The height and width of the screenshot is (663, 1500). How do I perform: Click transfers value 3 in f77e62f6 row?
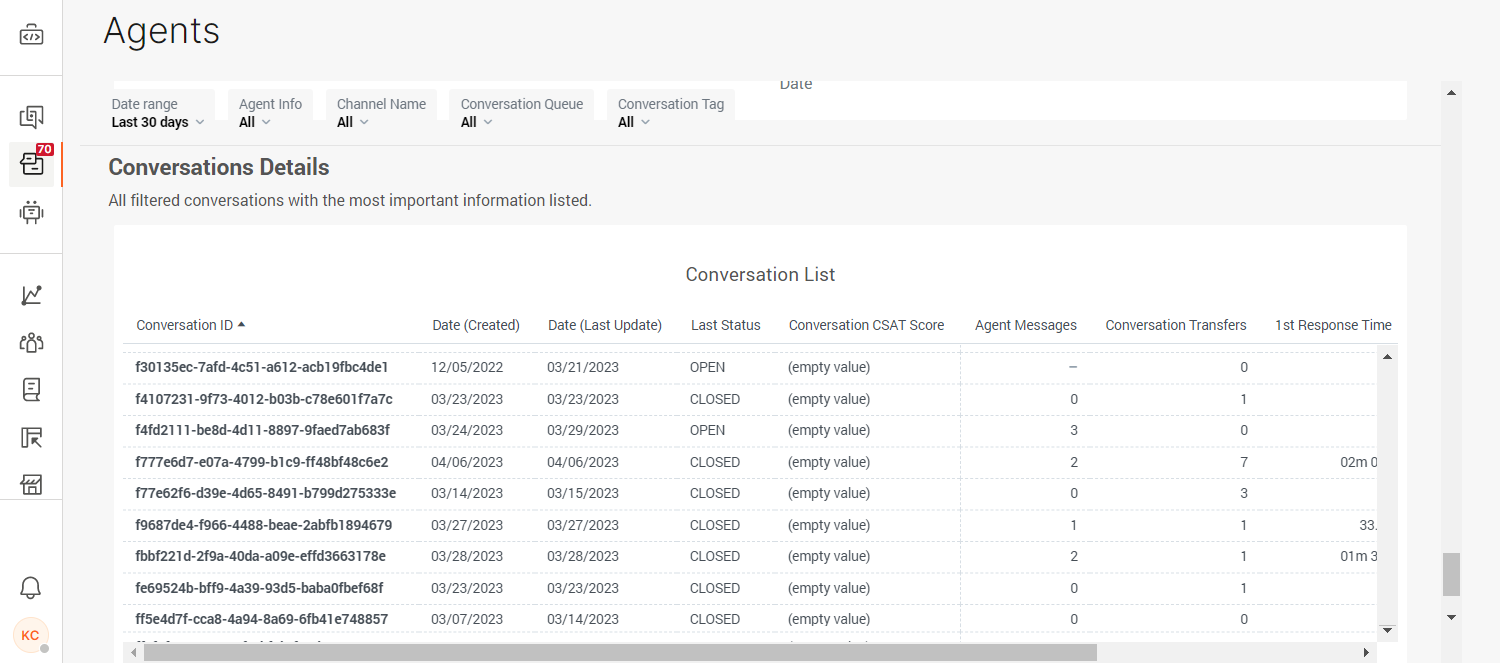click(x=1244, y=493)
